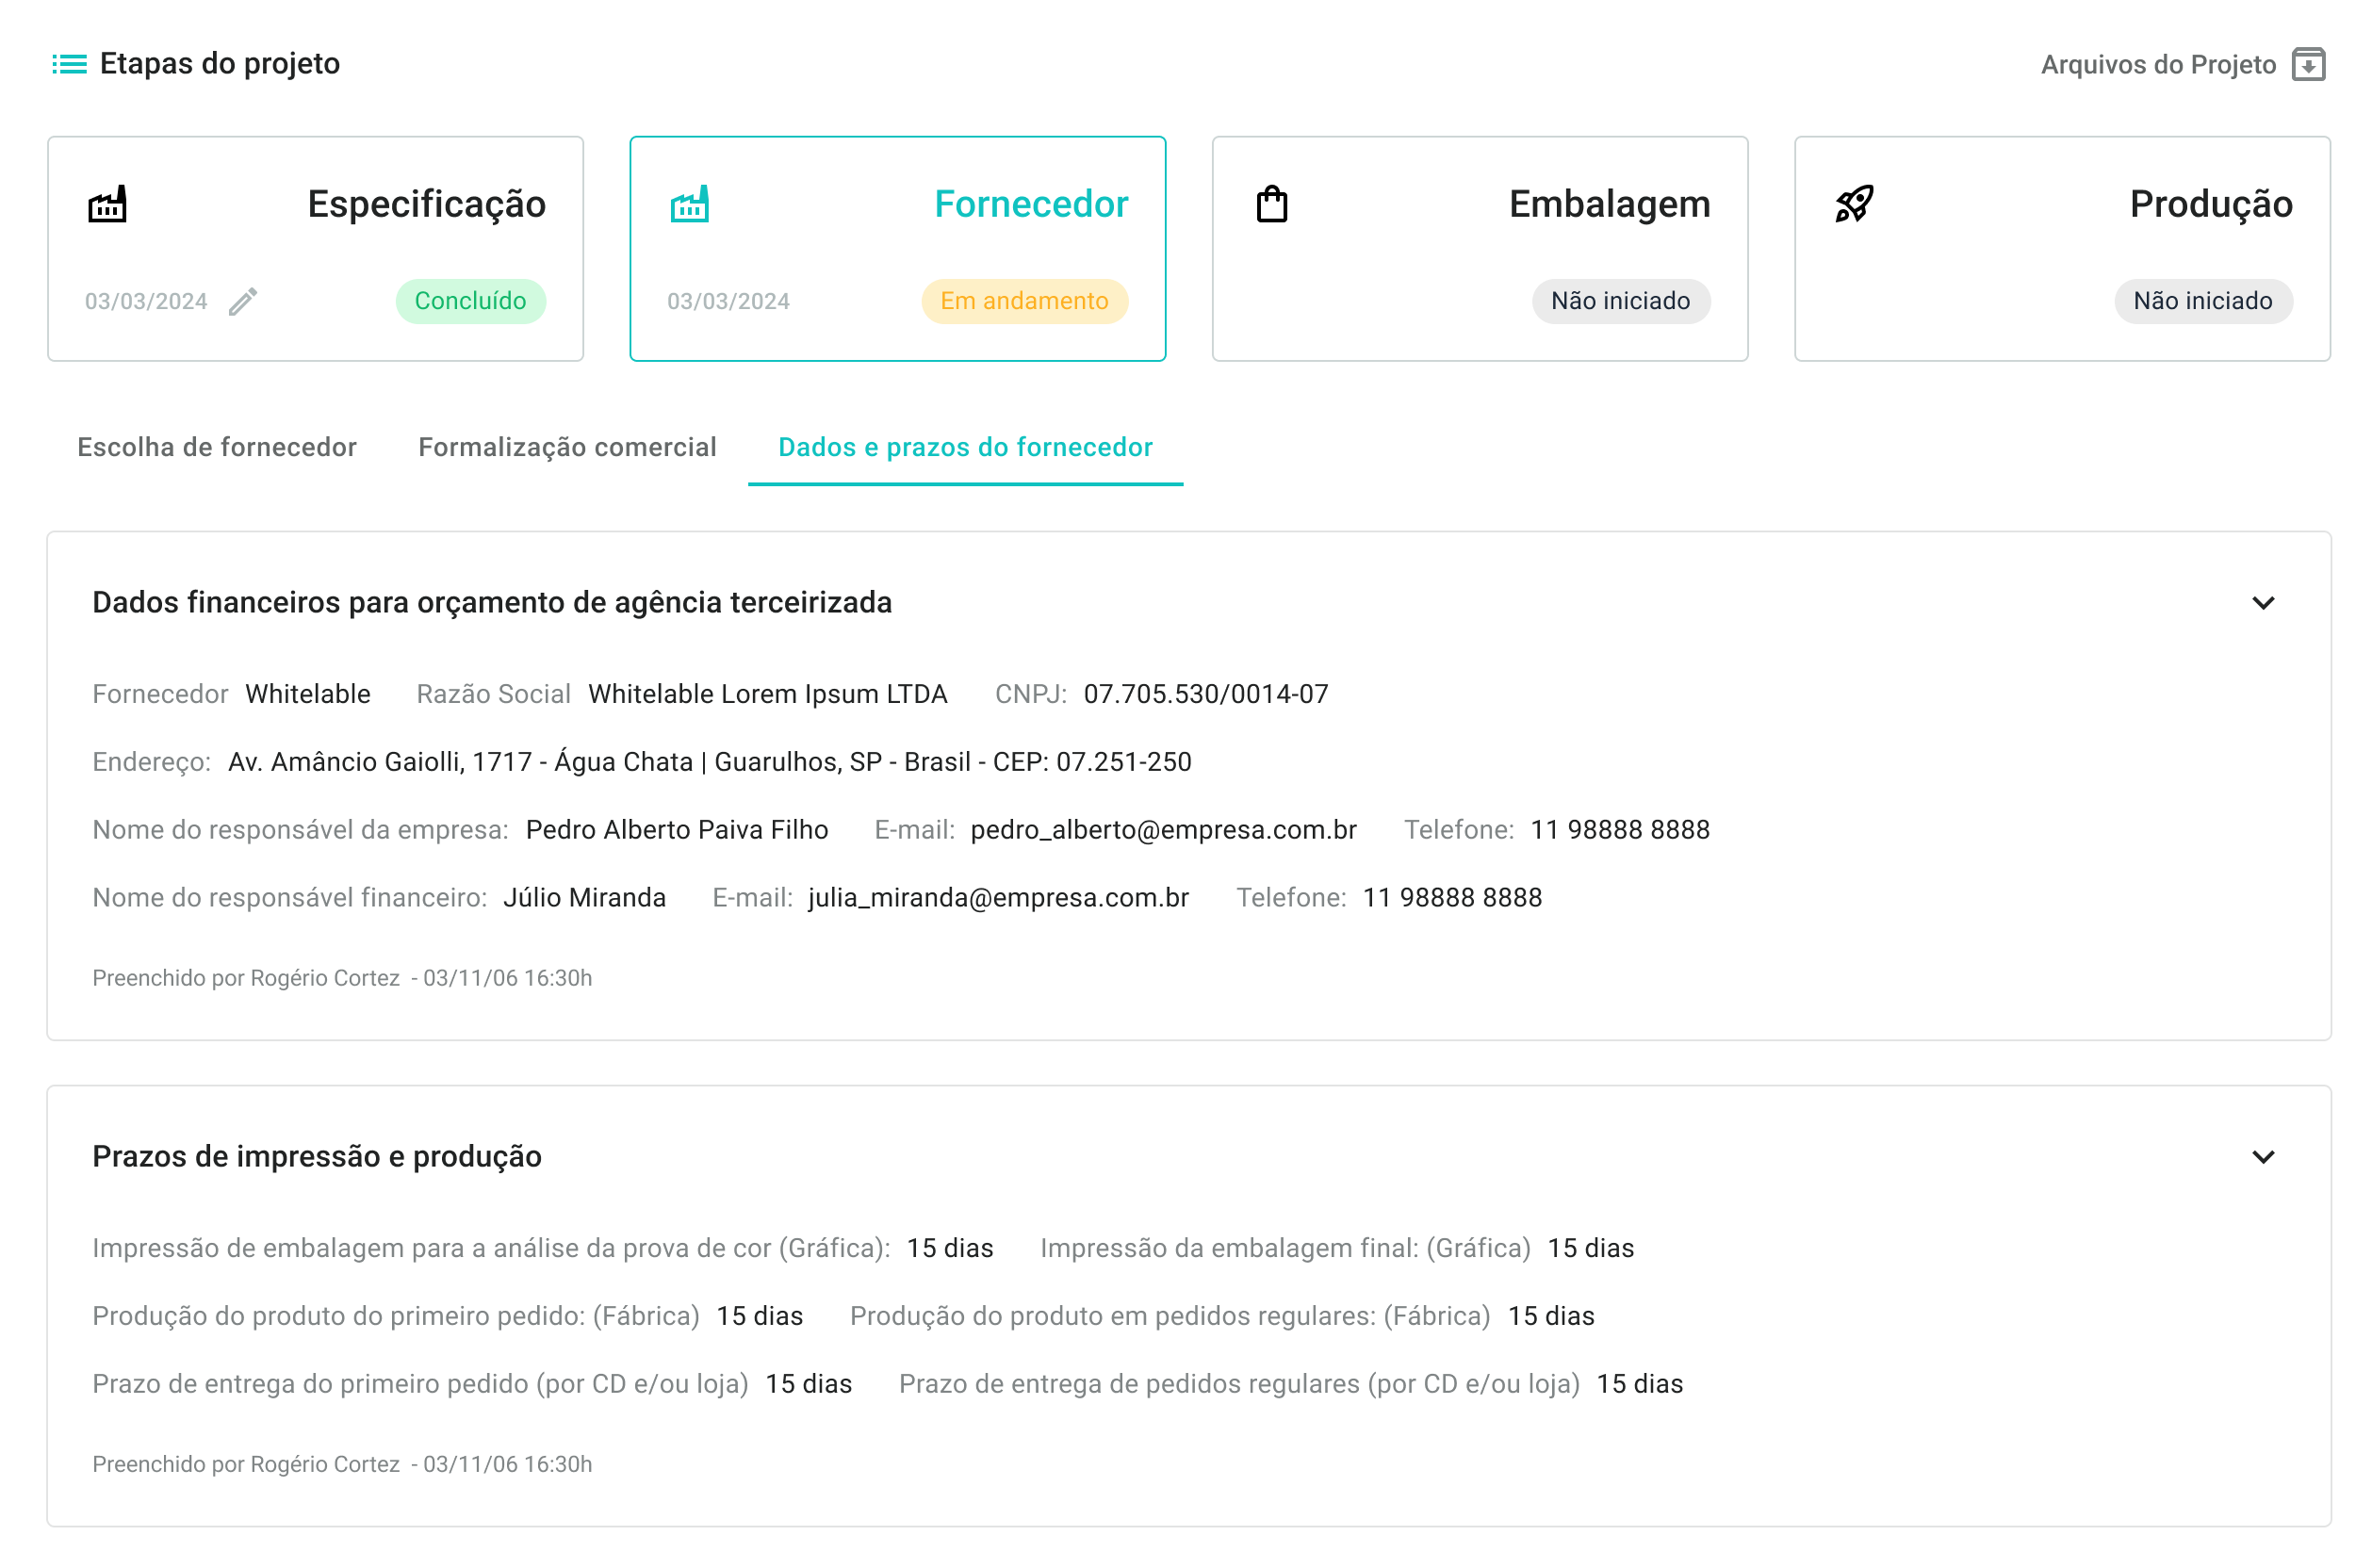Click the Concluído status badge
This screenshot has width=2372, height=1568.
[x=470, y=301]
